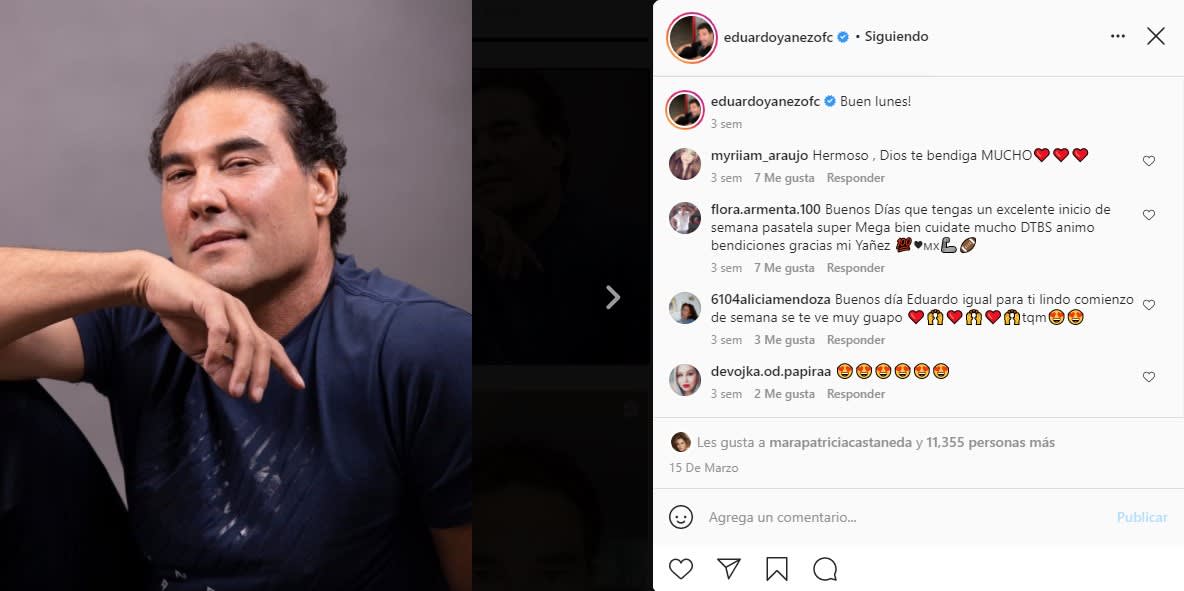Share the post via paper plane icon

click(x=729, y=569)
